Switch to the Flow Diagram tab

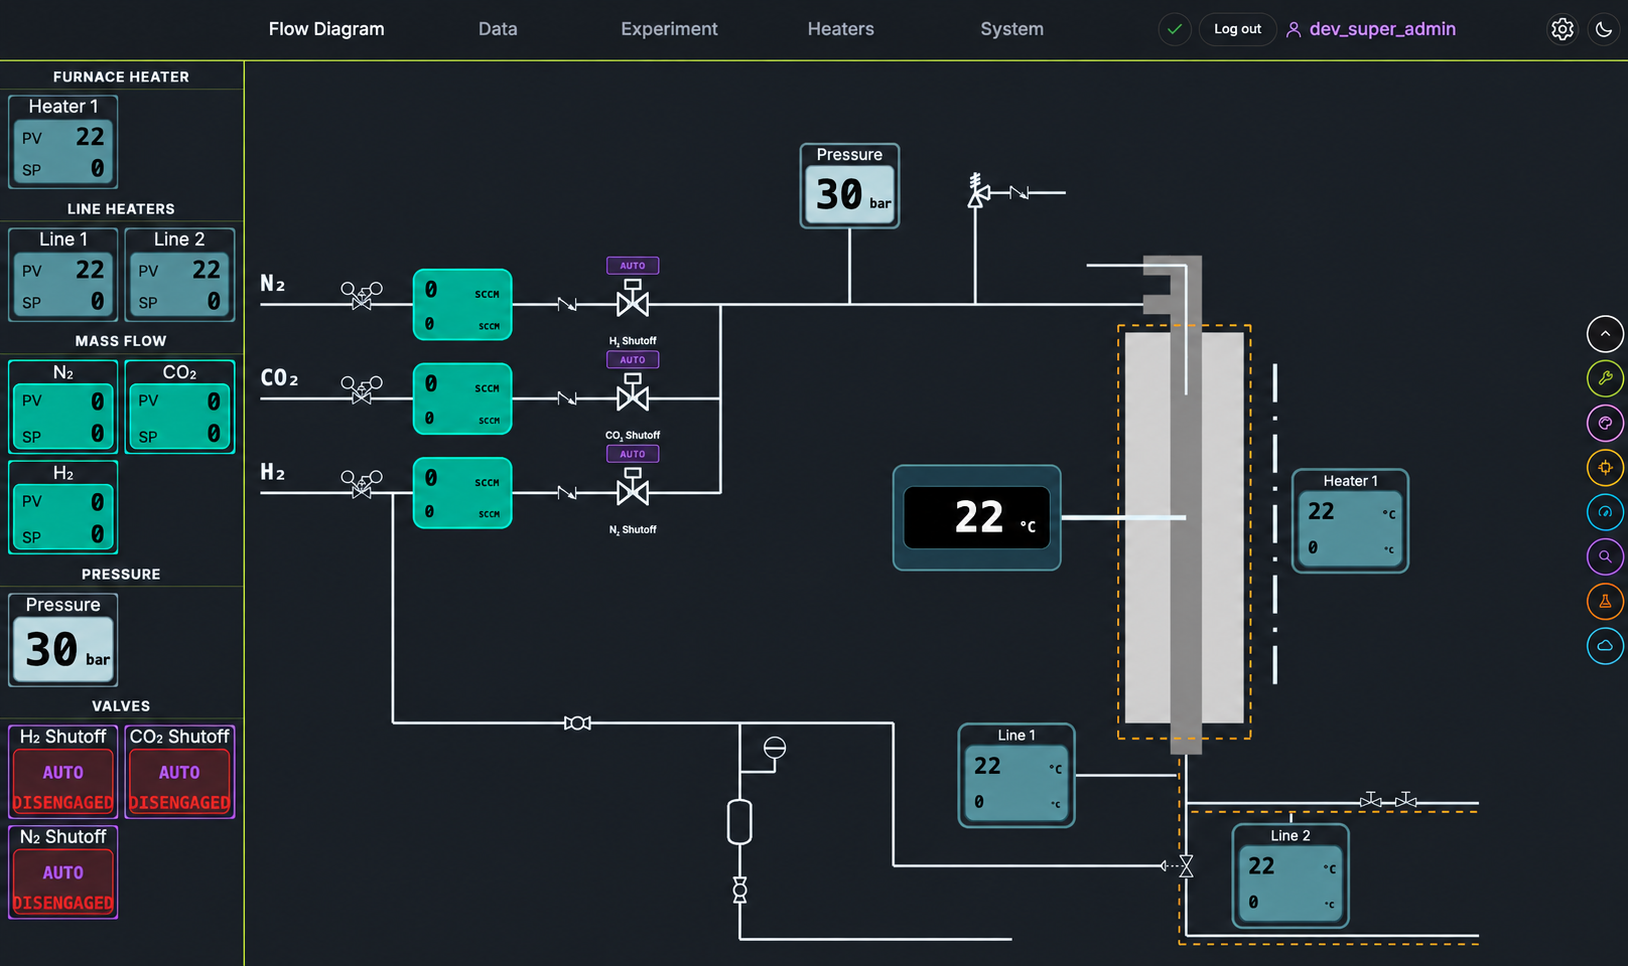pos(326,29)
